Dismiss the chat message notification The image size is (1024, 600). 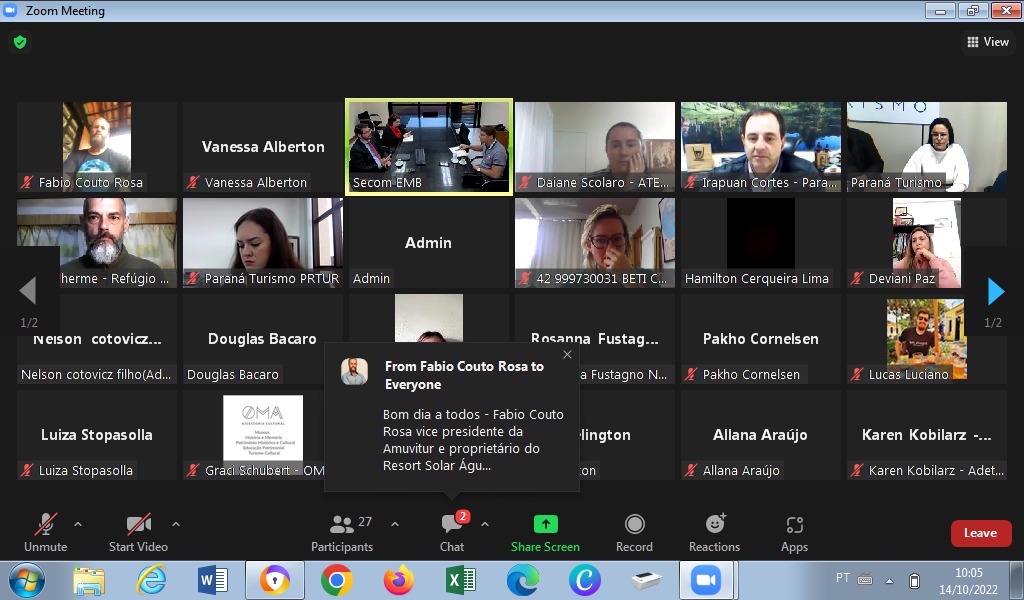pos(567,355)
